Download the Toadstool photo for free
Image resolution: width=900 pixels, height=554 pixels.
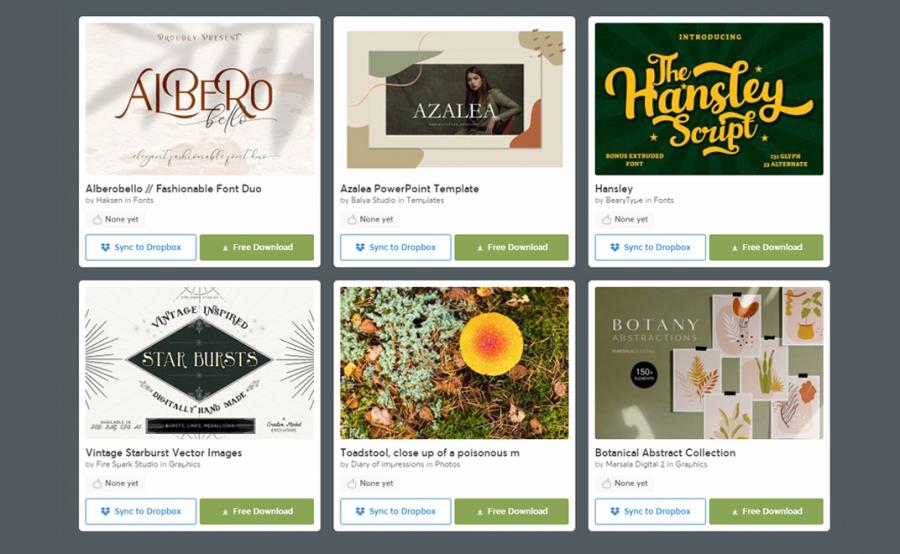tap(511, 512)
